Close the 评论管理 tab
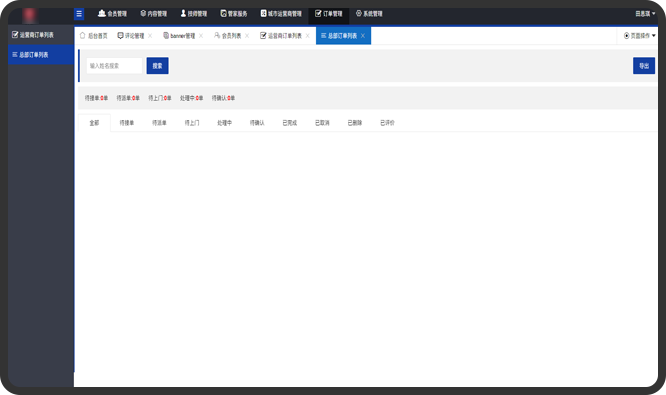 [x=150, y=36]
